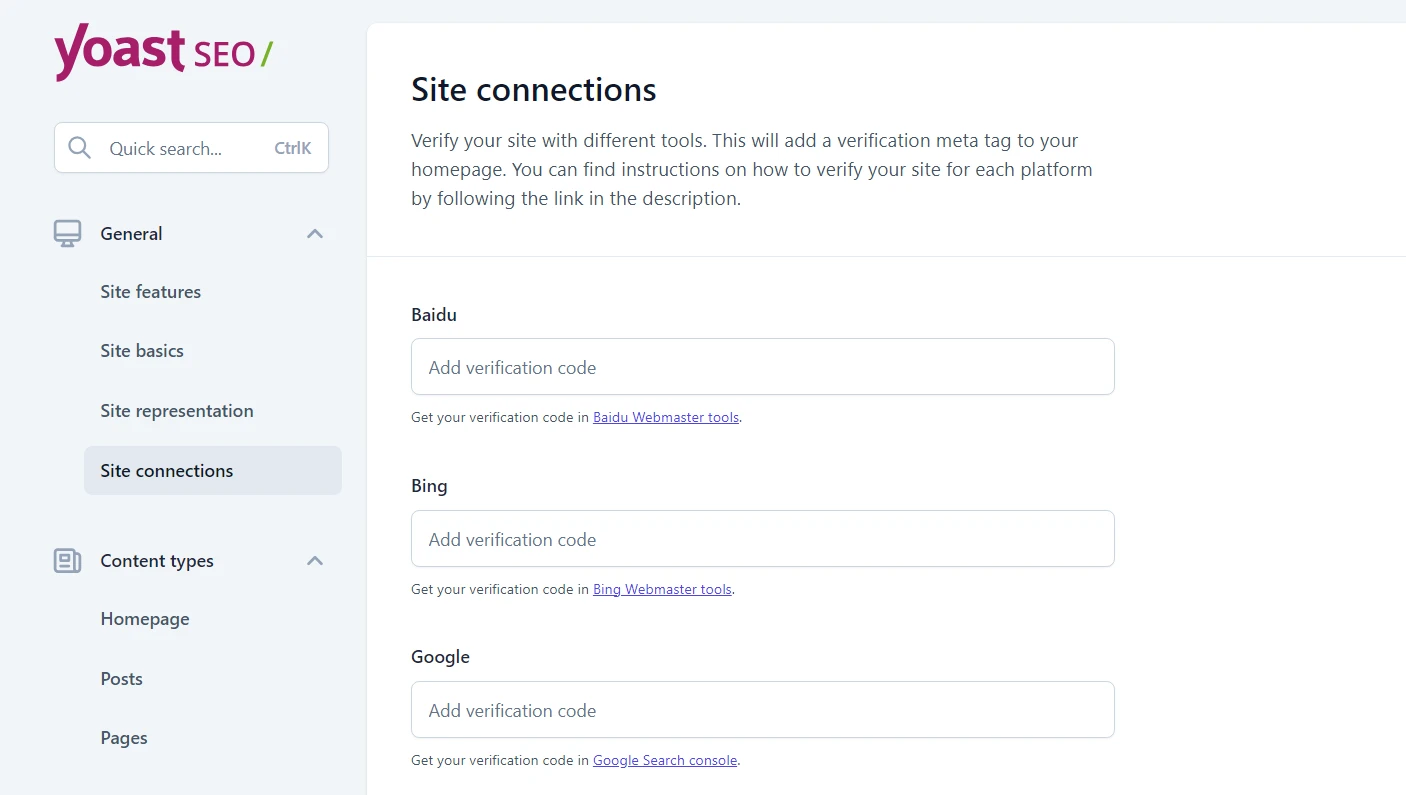Open Posts content type settings
Screen dimensions: 1406x795
[121, 679]
